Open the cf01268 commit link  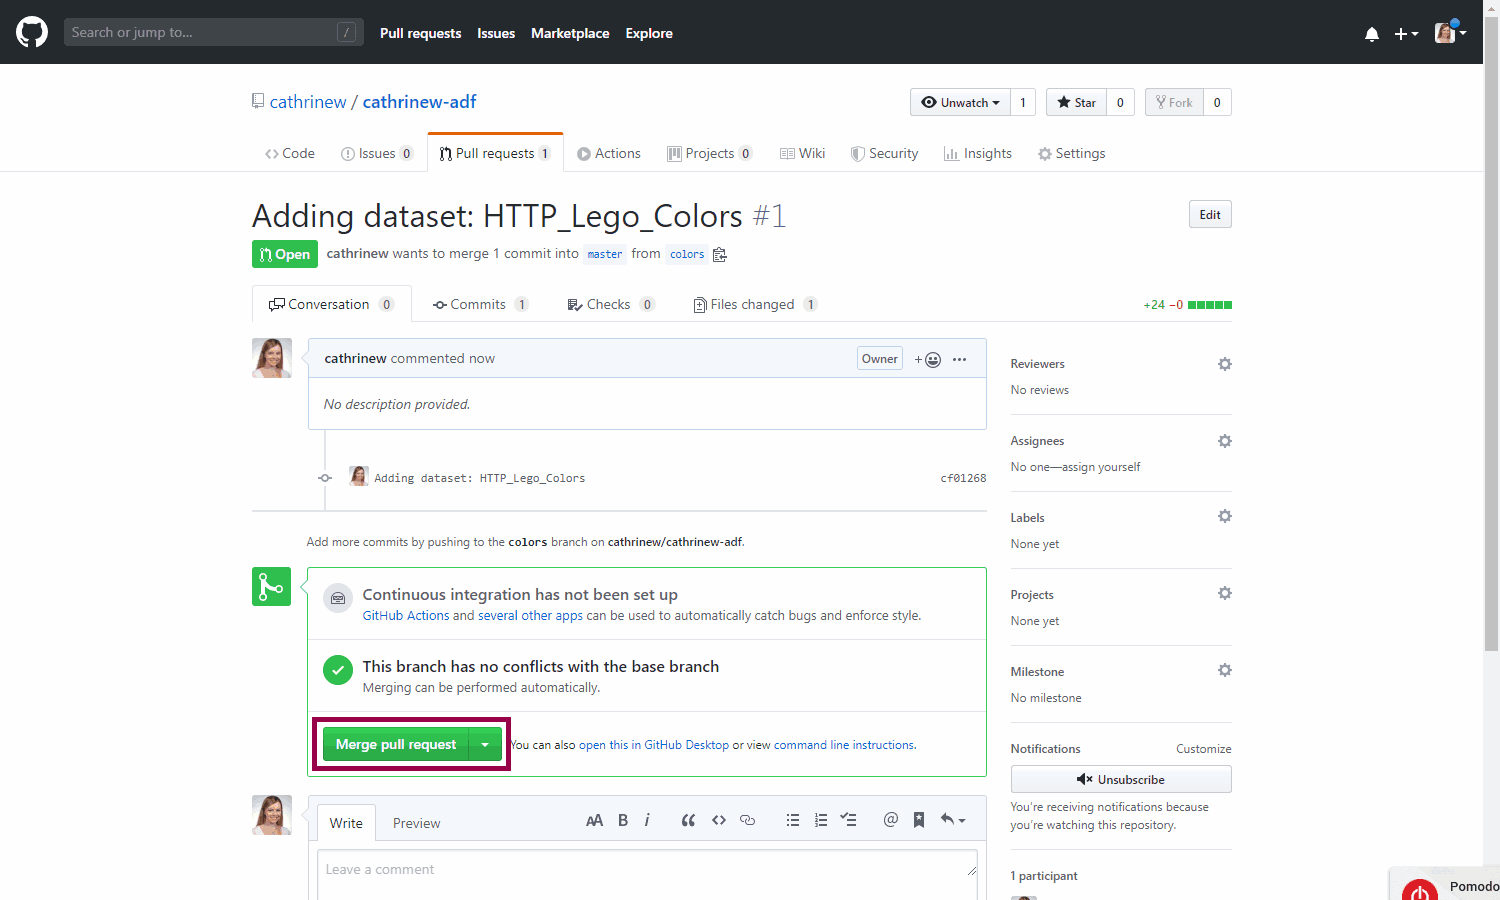[962, 479]
